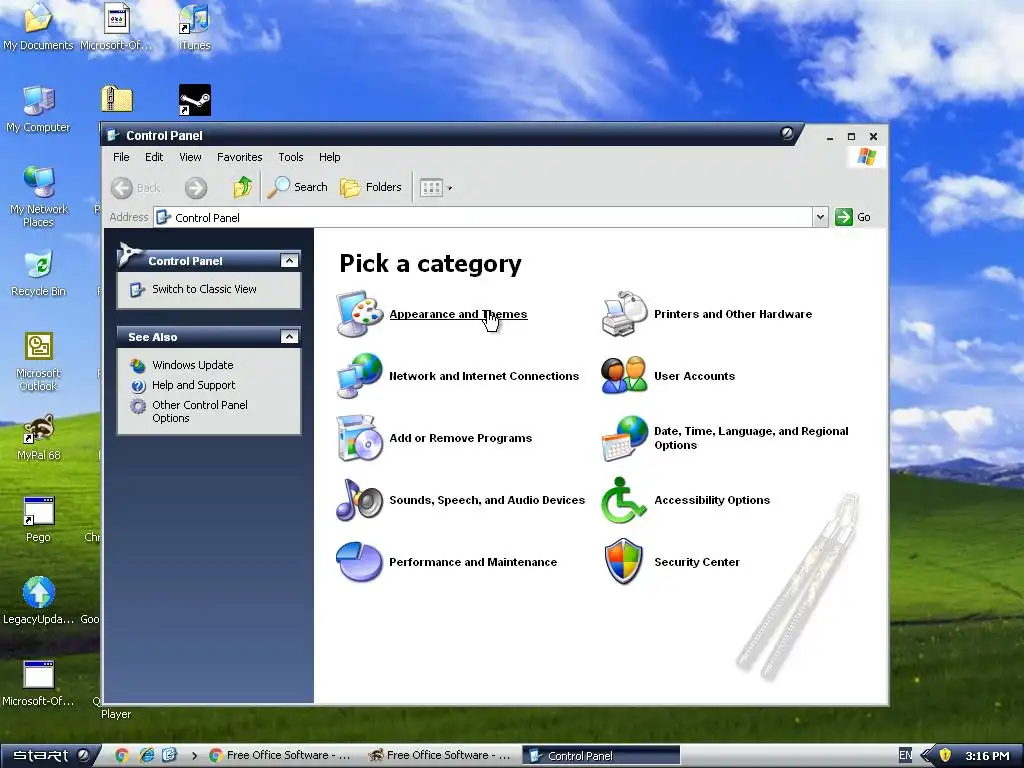Viewport: 1024px width, 768px height.
Task: Select My Network Places desktop icon
Action: coord(38,196)
